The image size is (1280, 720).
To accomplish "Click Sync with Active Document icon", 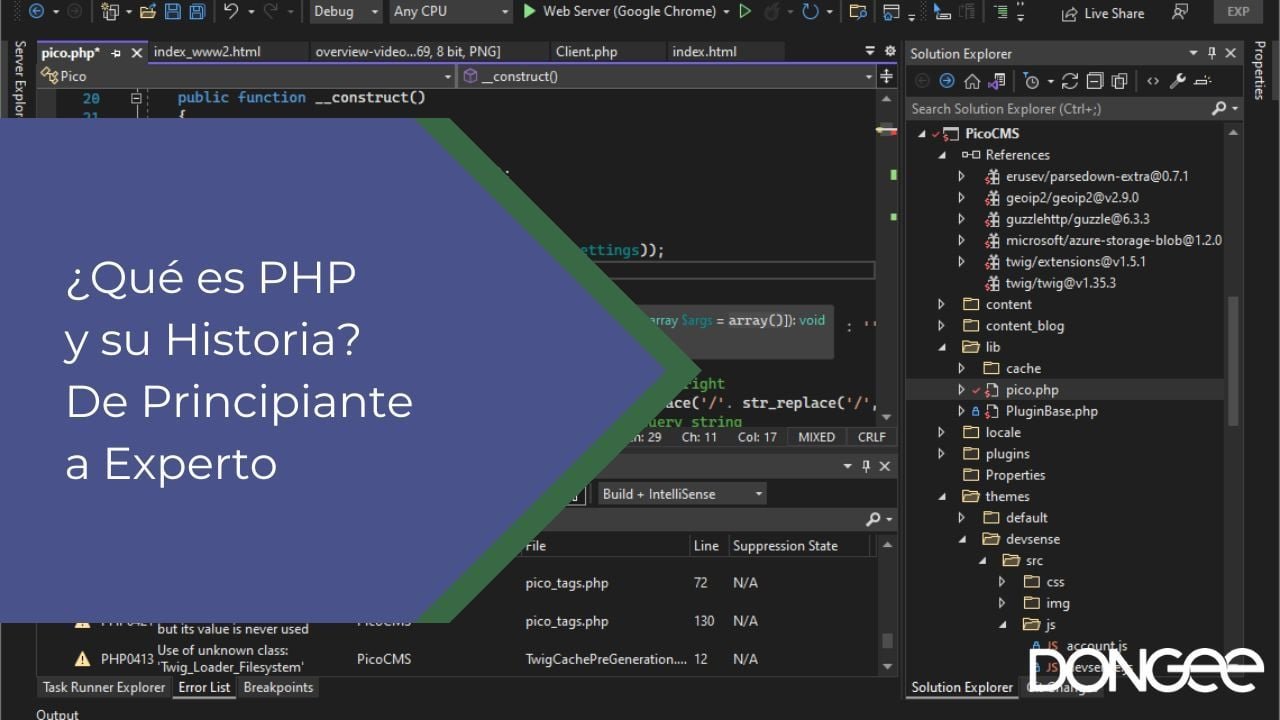I will (x=1070, y=81).
